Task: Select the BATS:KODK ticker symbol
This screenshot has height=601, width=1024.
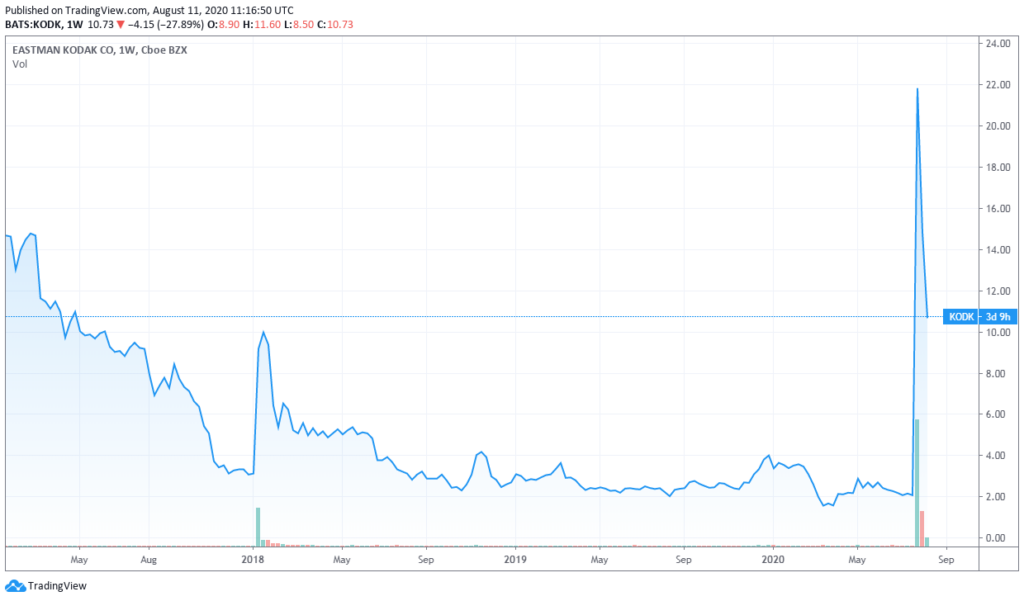Action: coord(33,25)
